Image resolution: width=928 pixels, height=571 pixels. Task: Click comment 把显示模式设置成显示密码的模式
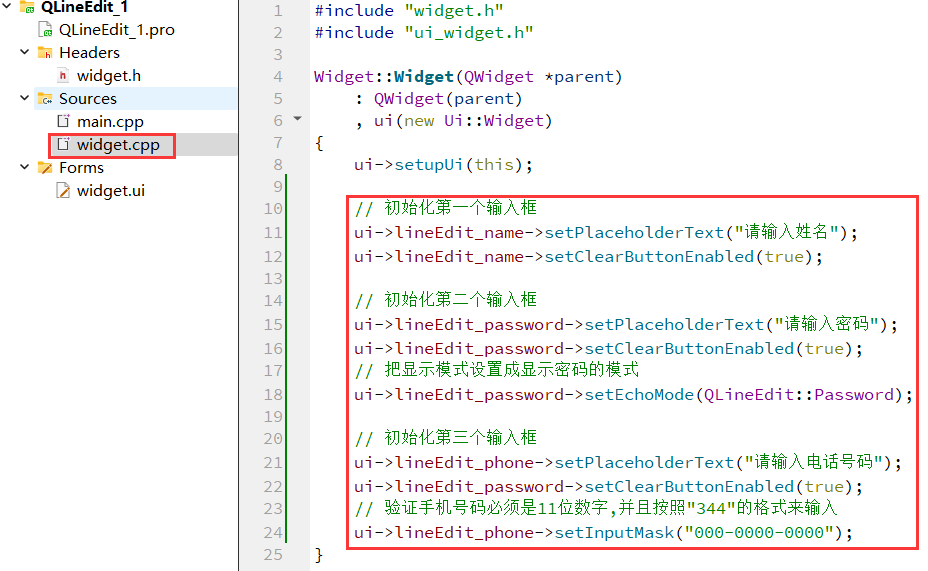(x=497, y=370)
